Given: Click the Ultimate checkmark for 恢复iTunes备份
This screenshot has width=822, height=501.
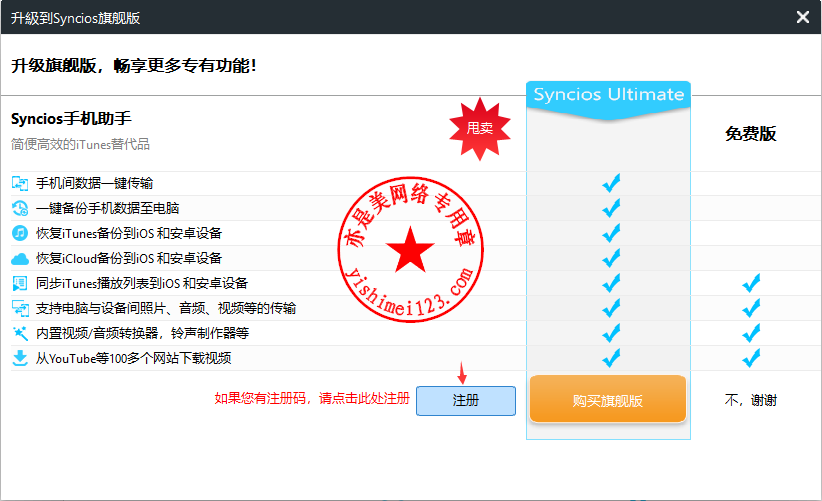Looking at the screenshot, I should click(611, 233).
